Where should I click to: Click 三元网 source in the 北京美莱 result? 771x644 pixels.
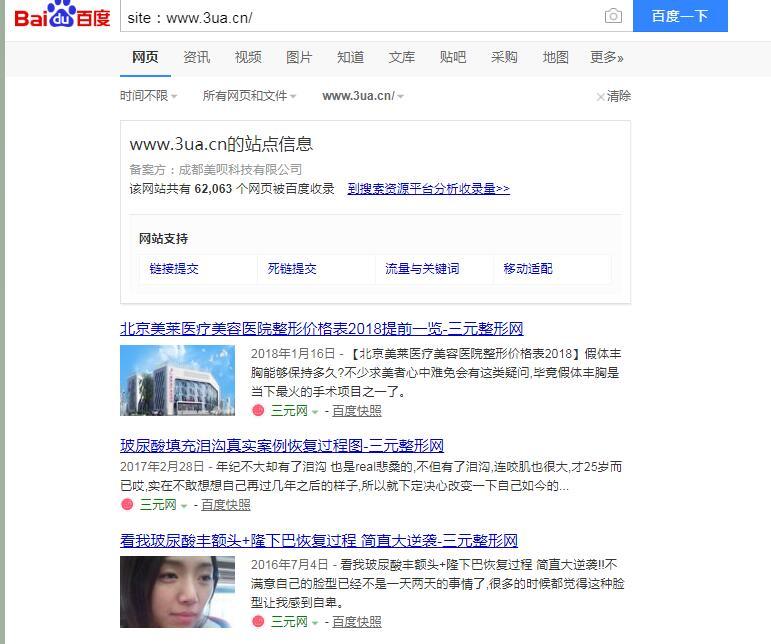pos(289,410)
